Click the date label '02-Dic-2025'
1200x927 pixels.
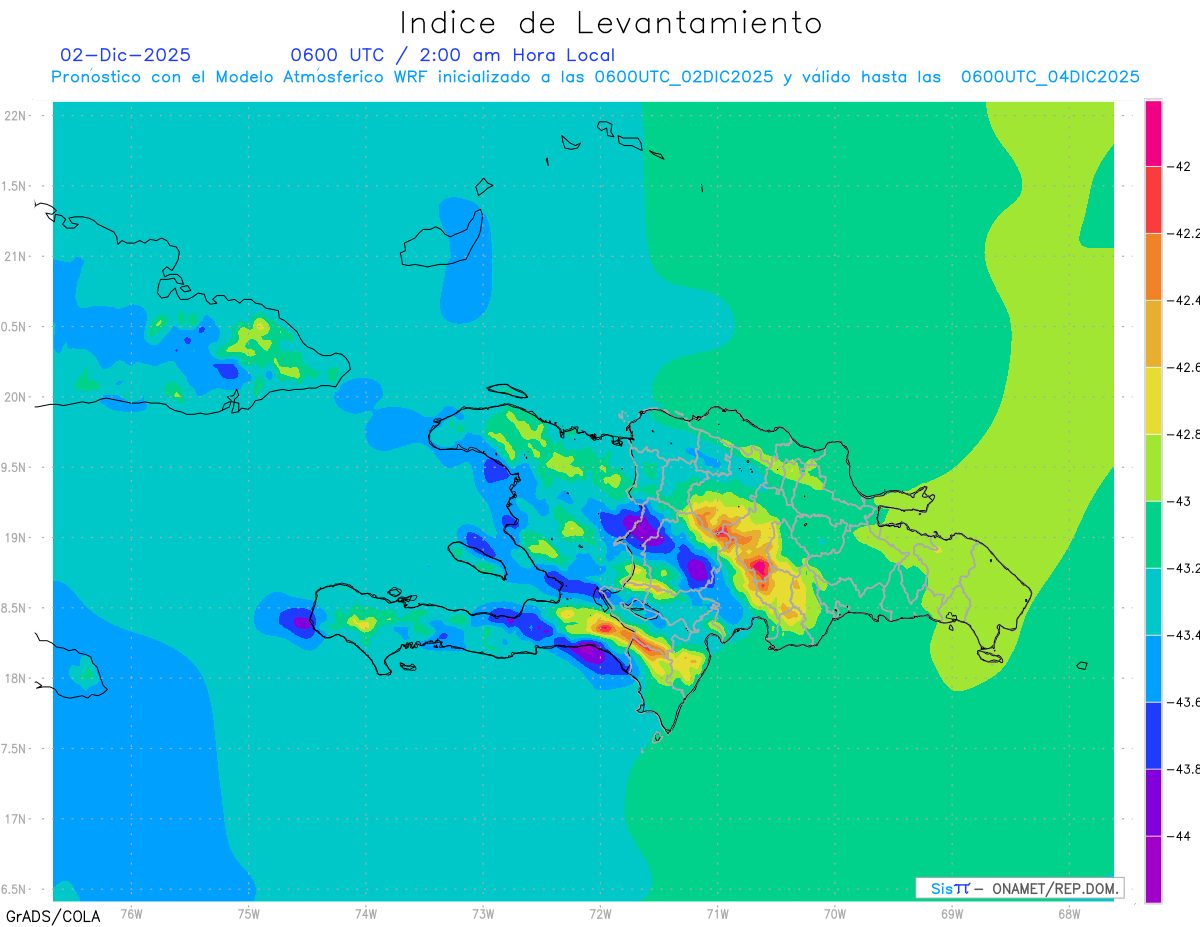pyautogui.click(x=125, y=55)
